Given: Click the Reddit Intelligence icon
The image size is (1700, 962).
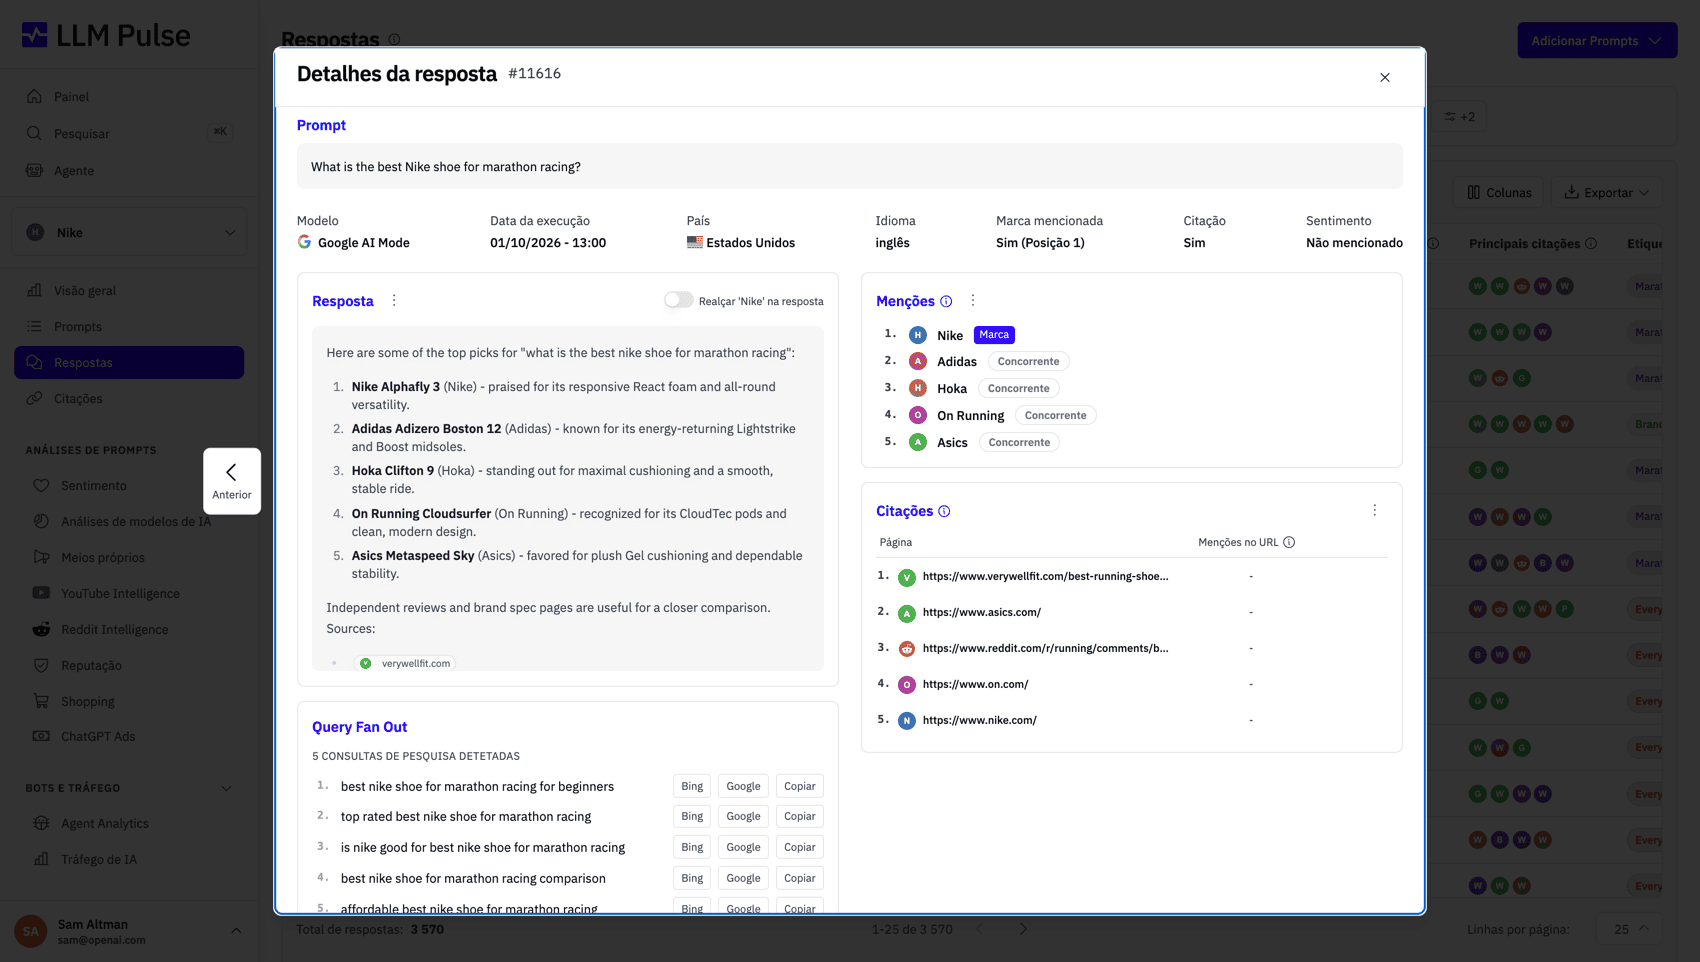Looking at the screenshot, I should pos(41,629).
